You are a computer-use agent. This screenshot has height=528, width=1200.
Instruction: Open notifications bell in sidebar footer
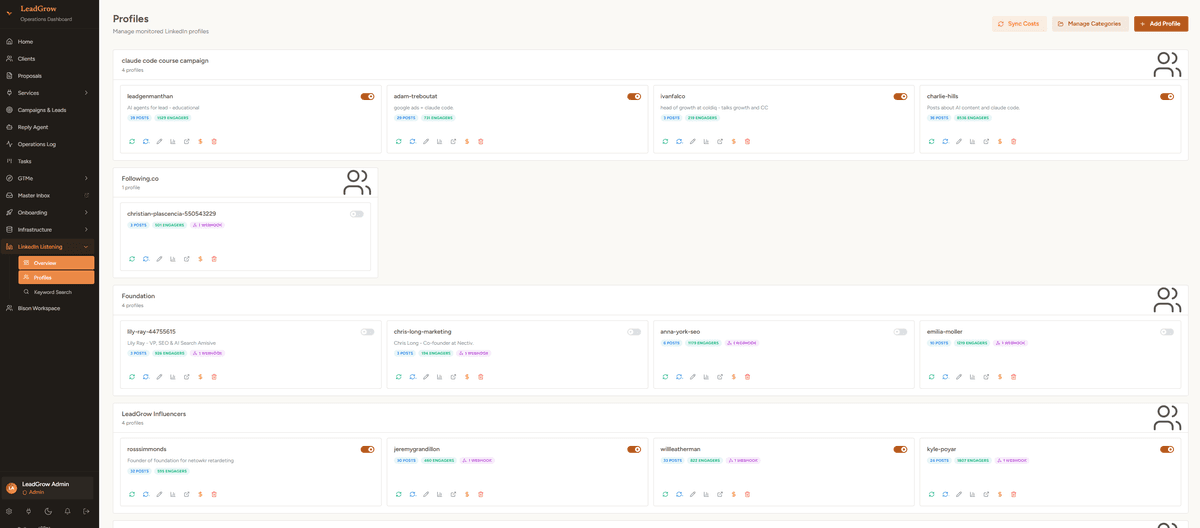pyautogui.click(x=67, y=511)
